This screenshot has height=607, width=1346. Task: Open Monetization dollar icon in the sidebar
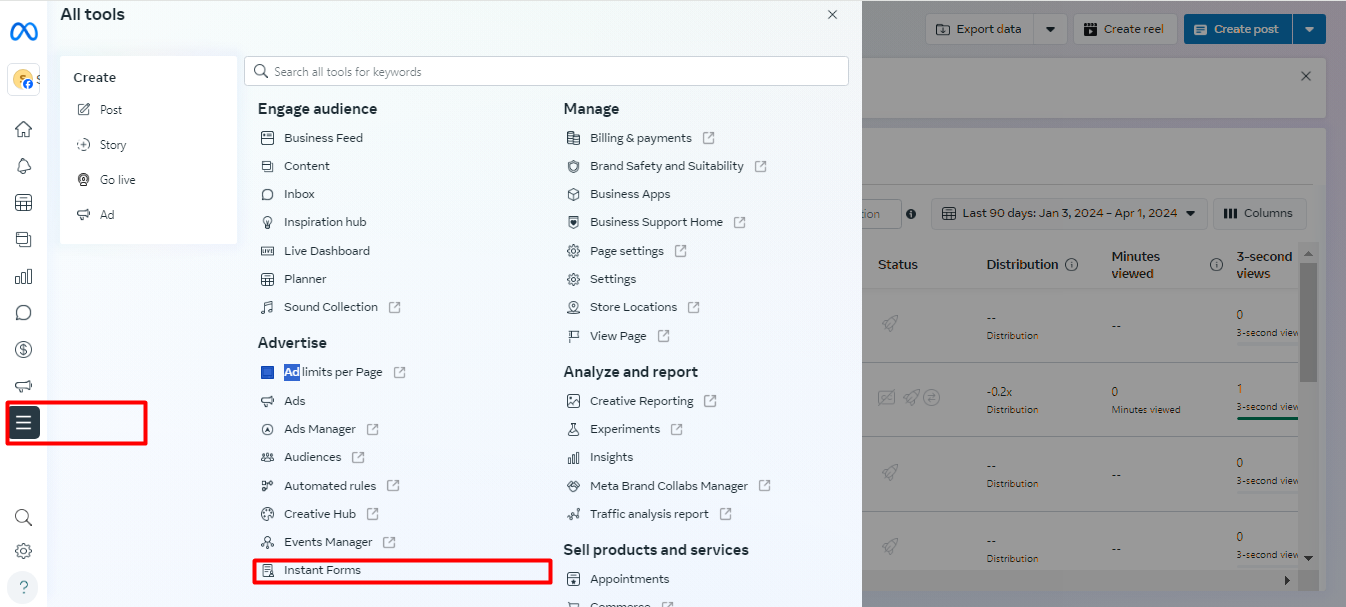coord(23,350)
